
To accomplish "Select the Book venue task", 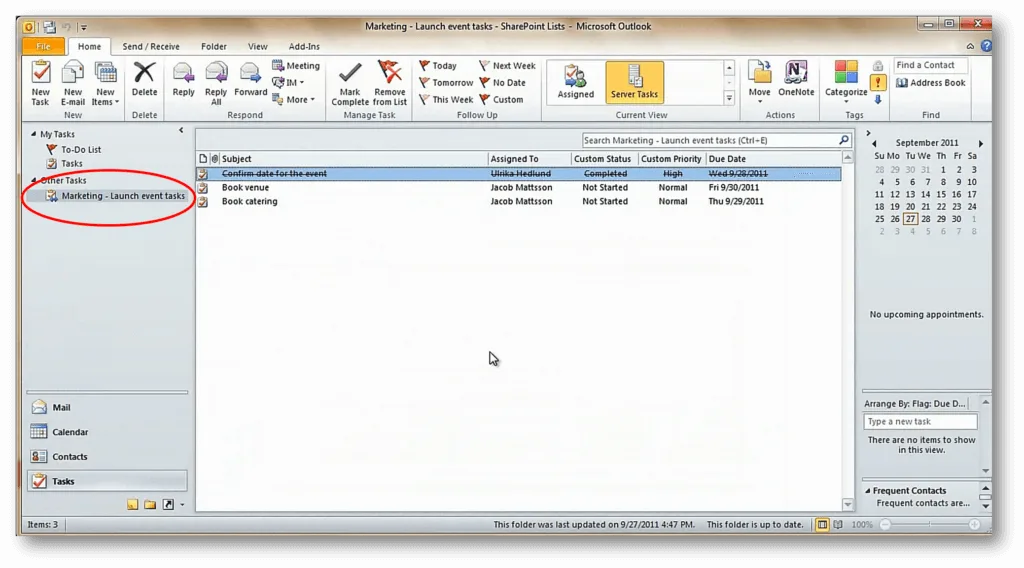I will pyautogui.click(x=519, y=187).
